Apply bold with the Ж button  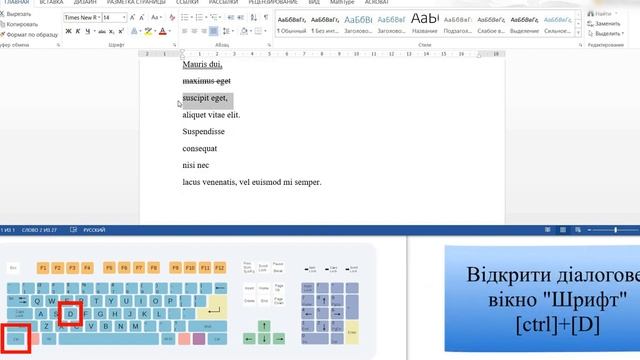(x=68, y=31)
